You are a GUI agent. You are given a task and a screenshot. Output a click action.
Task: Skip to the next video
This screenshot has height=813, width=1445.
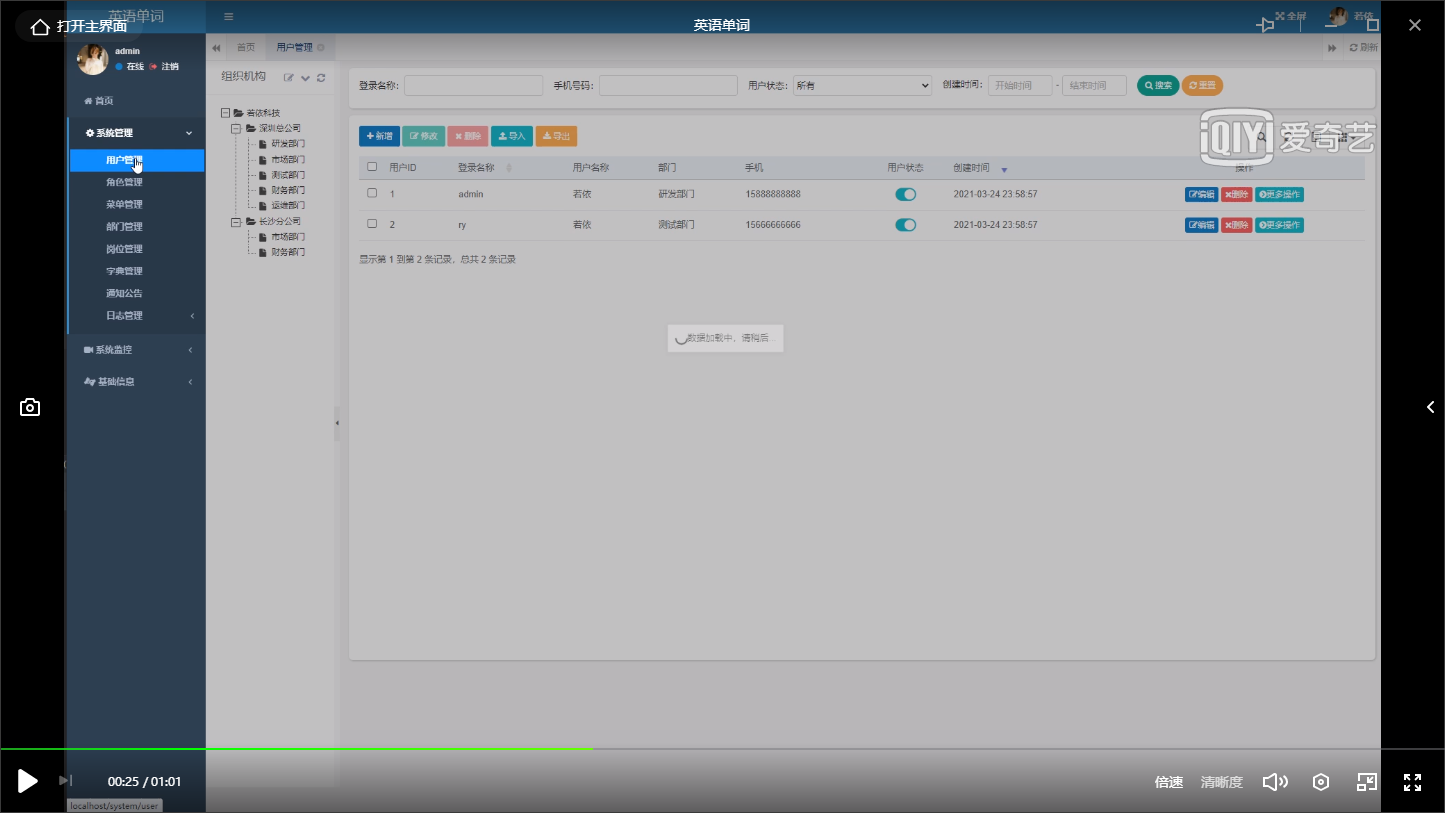(65, 780)
